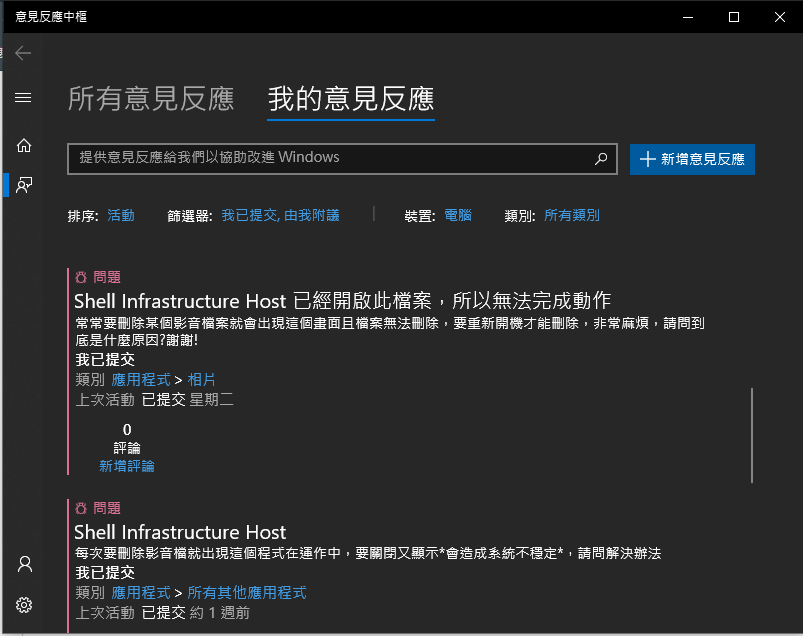Image resolution: width=803 pixels, height=636 pixels.
Task: Click the bug icon on first feedback
Action: tap(81, 278)
